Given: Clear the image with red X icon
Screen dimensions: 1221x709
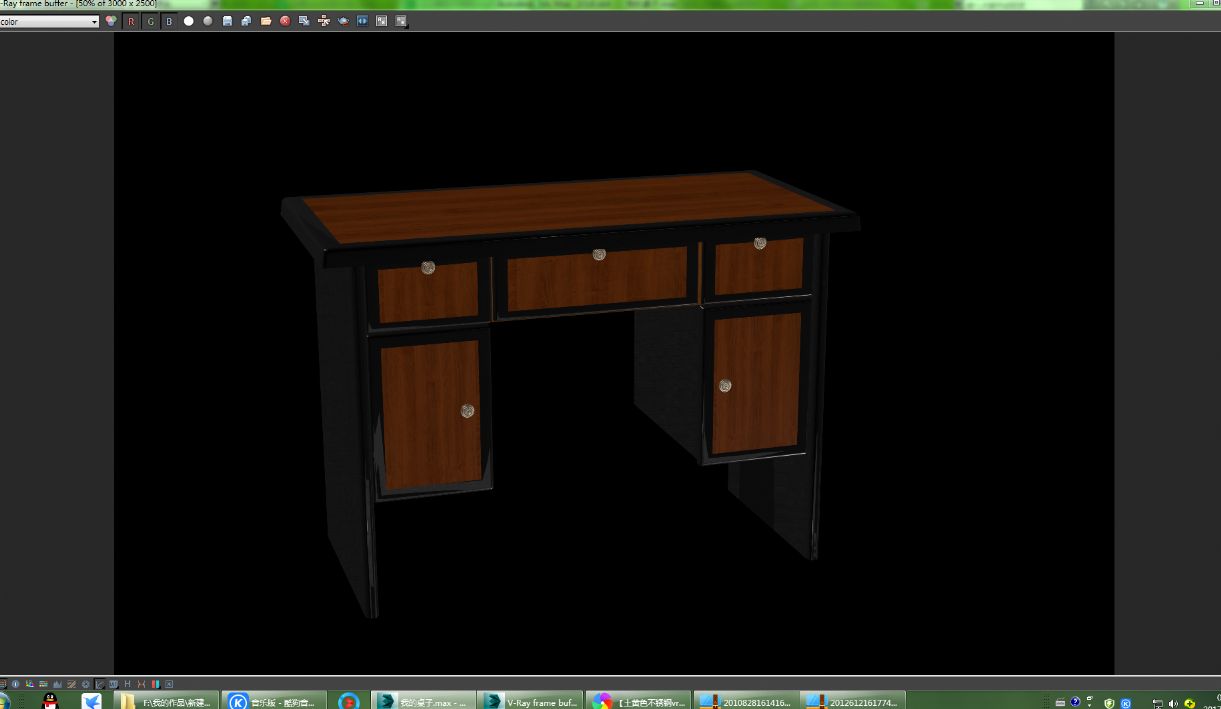Looking at the screenshot, I should pyautogui.click(x=285, y=21).
